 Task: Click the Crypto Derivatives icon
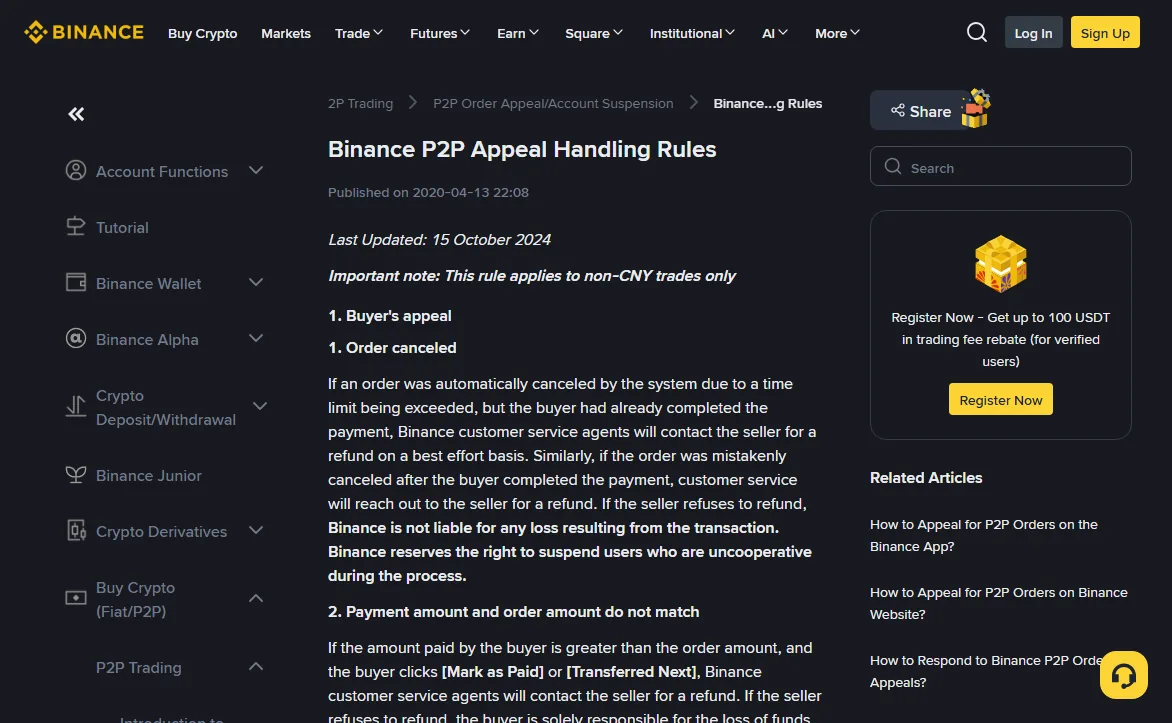point(75,531)
